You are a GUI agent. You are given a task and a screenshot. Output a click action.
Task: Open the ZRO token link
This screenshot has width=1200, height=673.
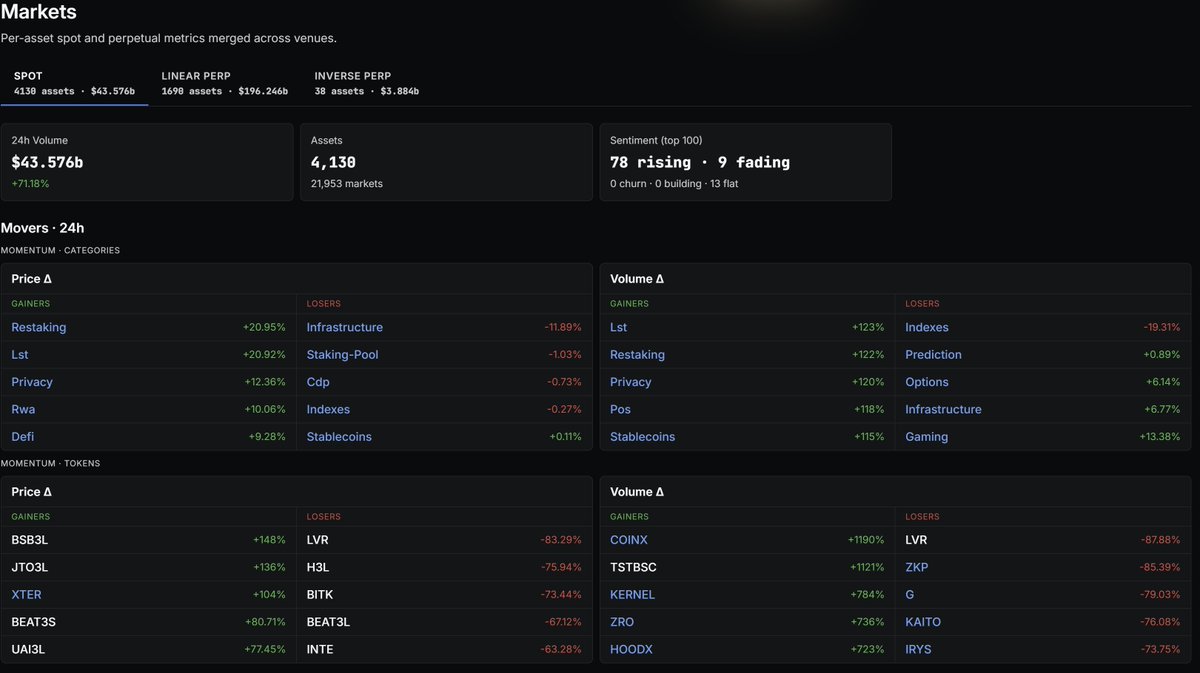click(622, 622)
